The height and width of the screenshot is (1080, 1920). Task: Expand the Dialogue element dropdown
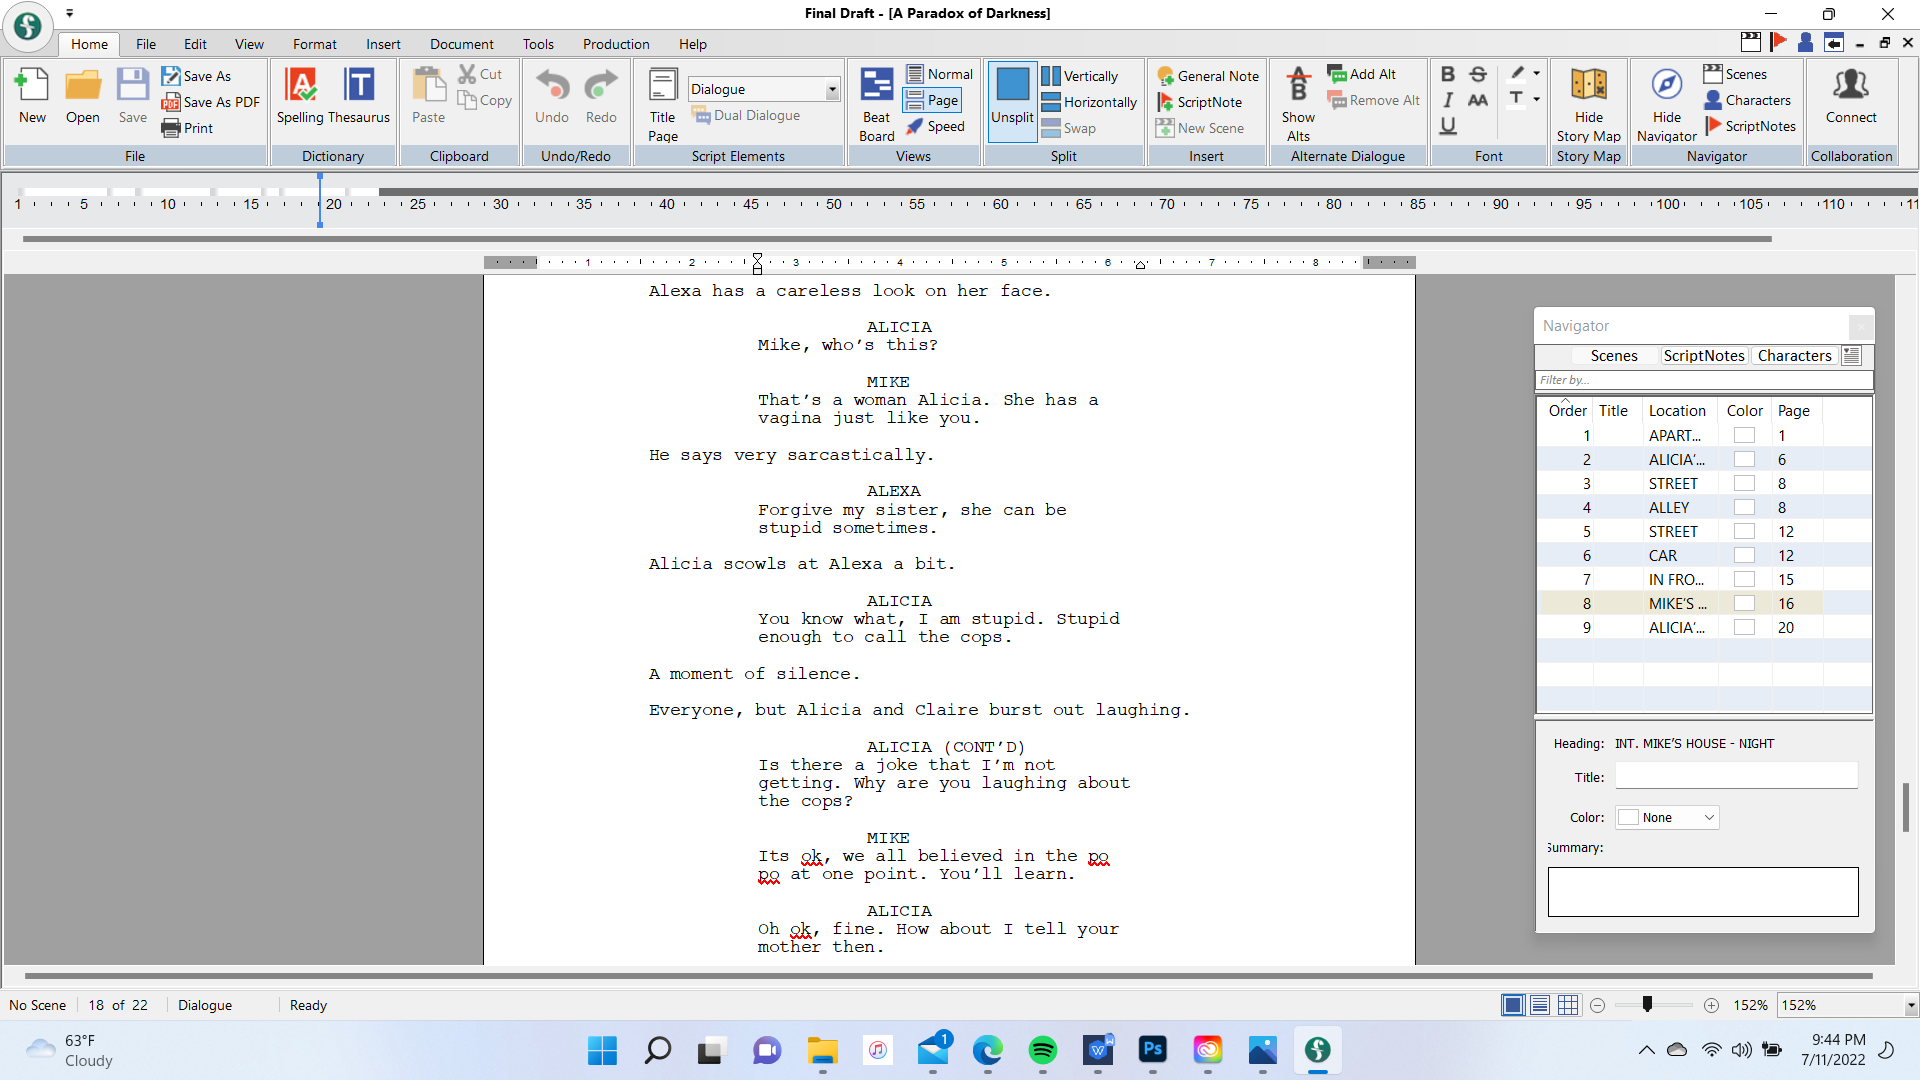tap(831, 89)
